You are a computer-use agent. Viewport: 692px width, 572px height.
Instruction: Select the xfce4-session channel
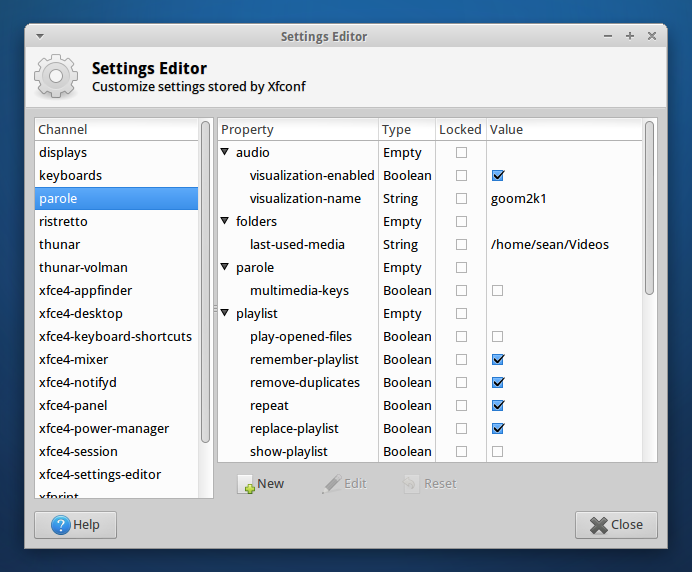pos(117,452)
